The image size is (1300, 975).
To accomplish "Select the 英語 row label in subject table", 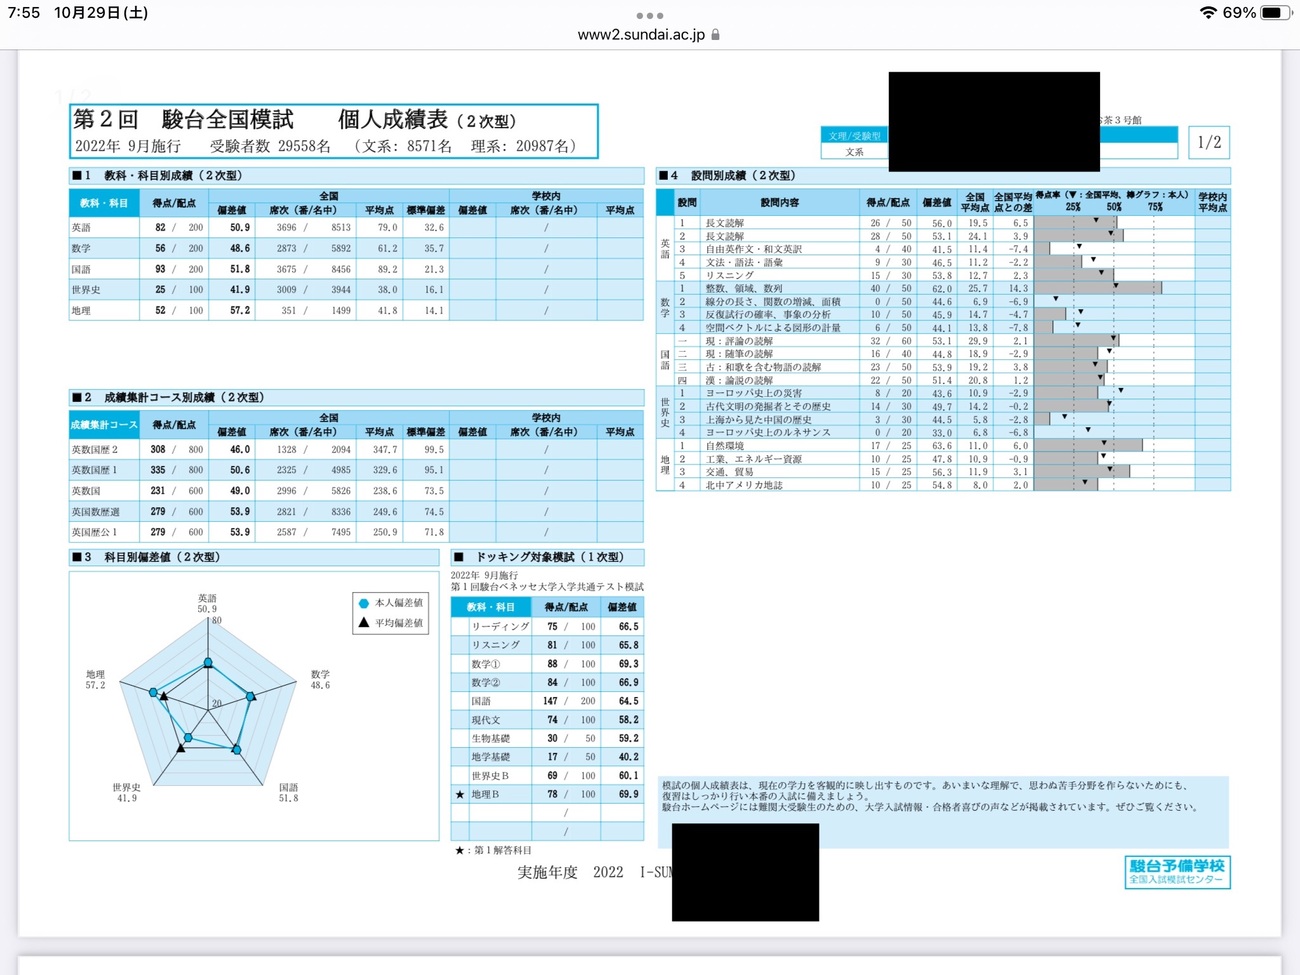I will tap(81, 228).
